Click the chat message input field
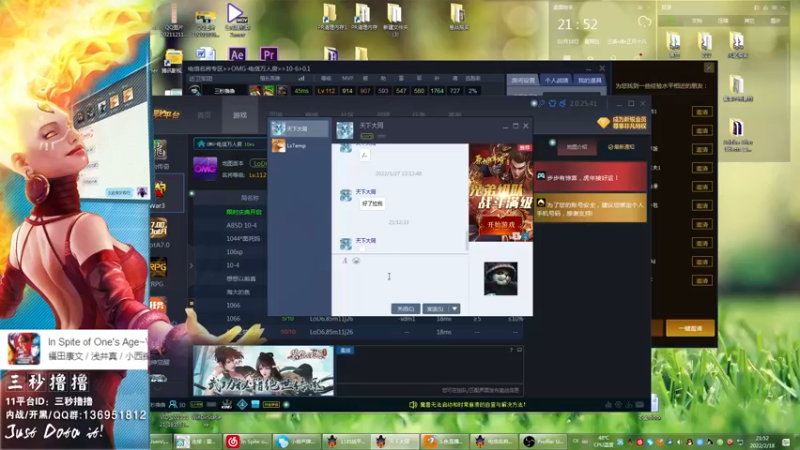This screenshot has height=450, width=800. pyautogui.click(x=400, y=283)
